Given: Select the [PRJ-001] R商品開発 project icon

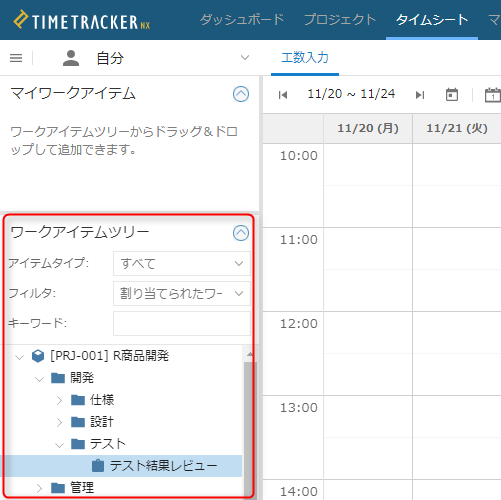Looking at the screenshot, I should point(38,356).
